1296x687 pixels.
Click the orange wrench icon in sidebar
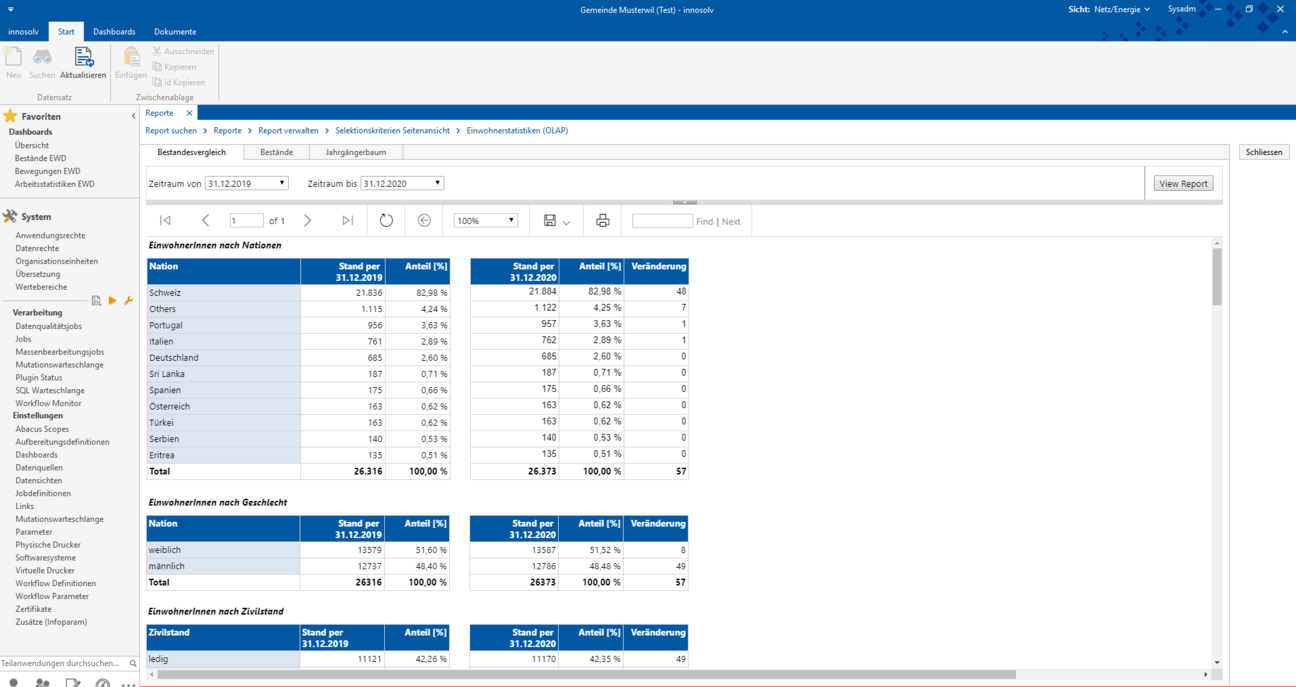(x=128, y=300)
